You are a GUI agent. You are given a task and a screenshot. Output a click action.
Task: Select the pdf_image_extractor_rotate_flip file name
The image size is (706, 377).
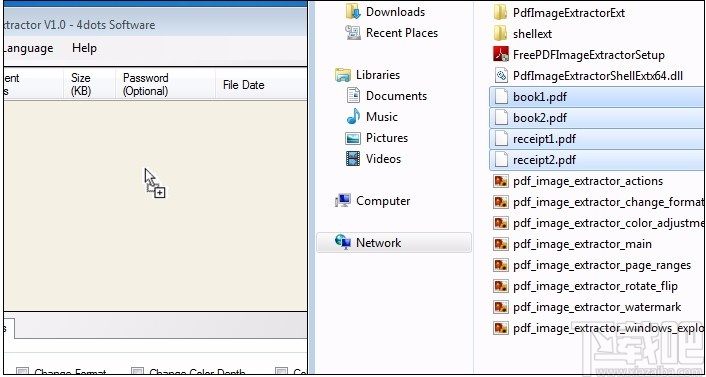(595, 286)
